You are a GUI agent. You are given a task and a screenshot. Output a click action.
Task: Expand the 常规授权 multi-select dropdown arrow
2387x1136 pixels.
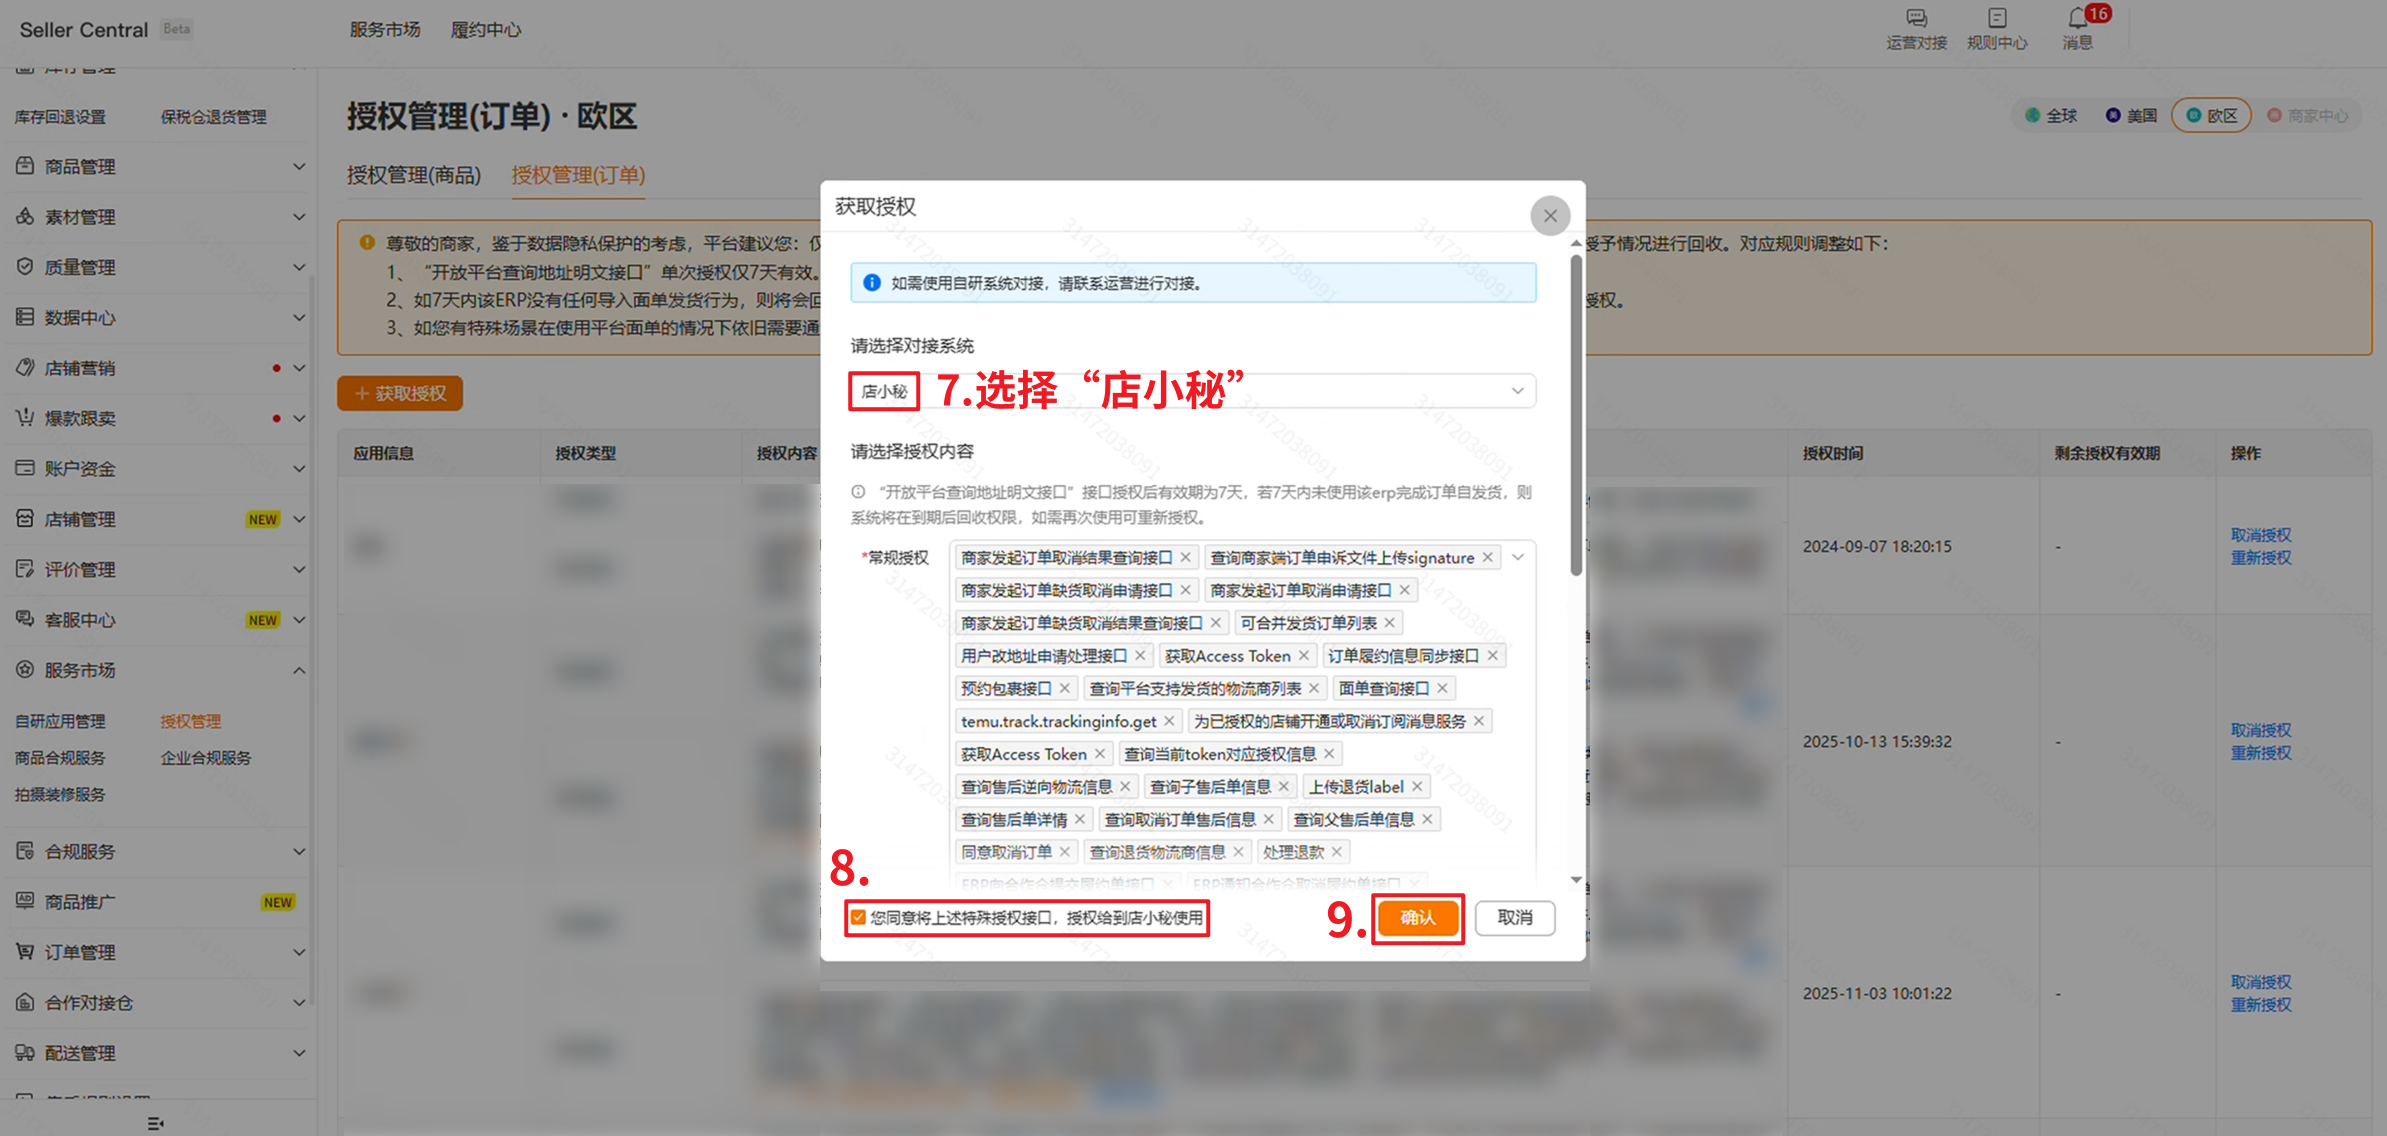coord(1517,558)
